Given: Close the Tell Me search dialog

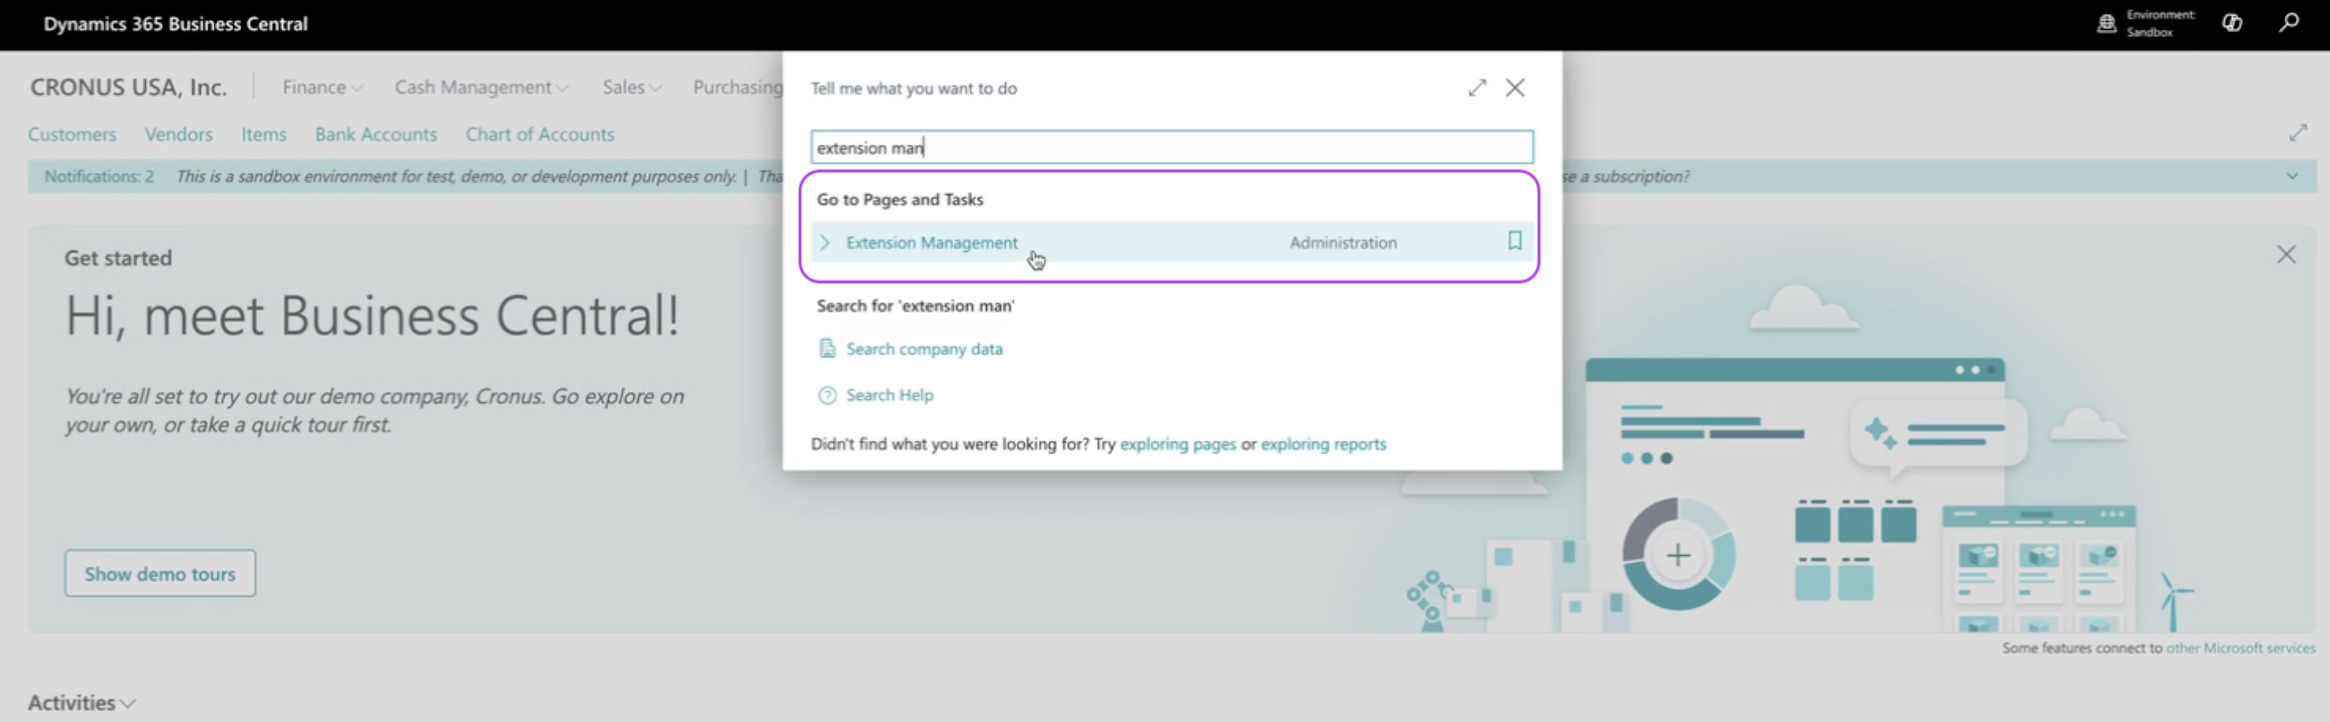Looking at the screenshot, I should (x=1515, y=88).
